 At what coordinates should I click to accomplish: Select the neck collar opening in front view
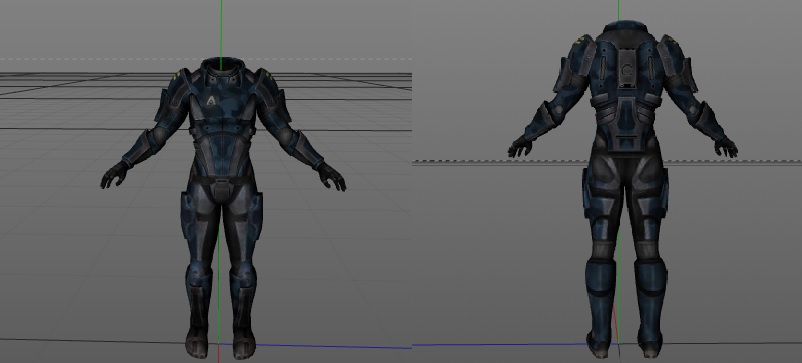(x=221, y=65)
